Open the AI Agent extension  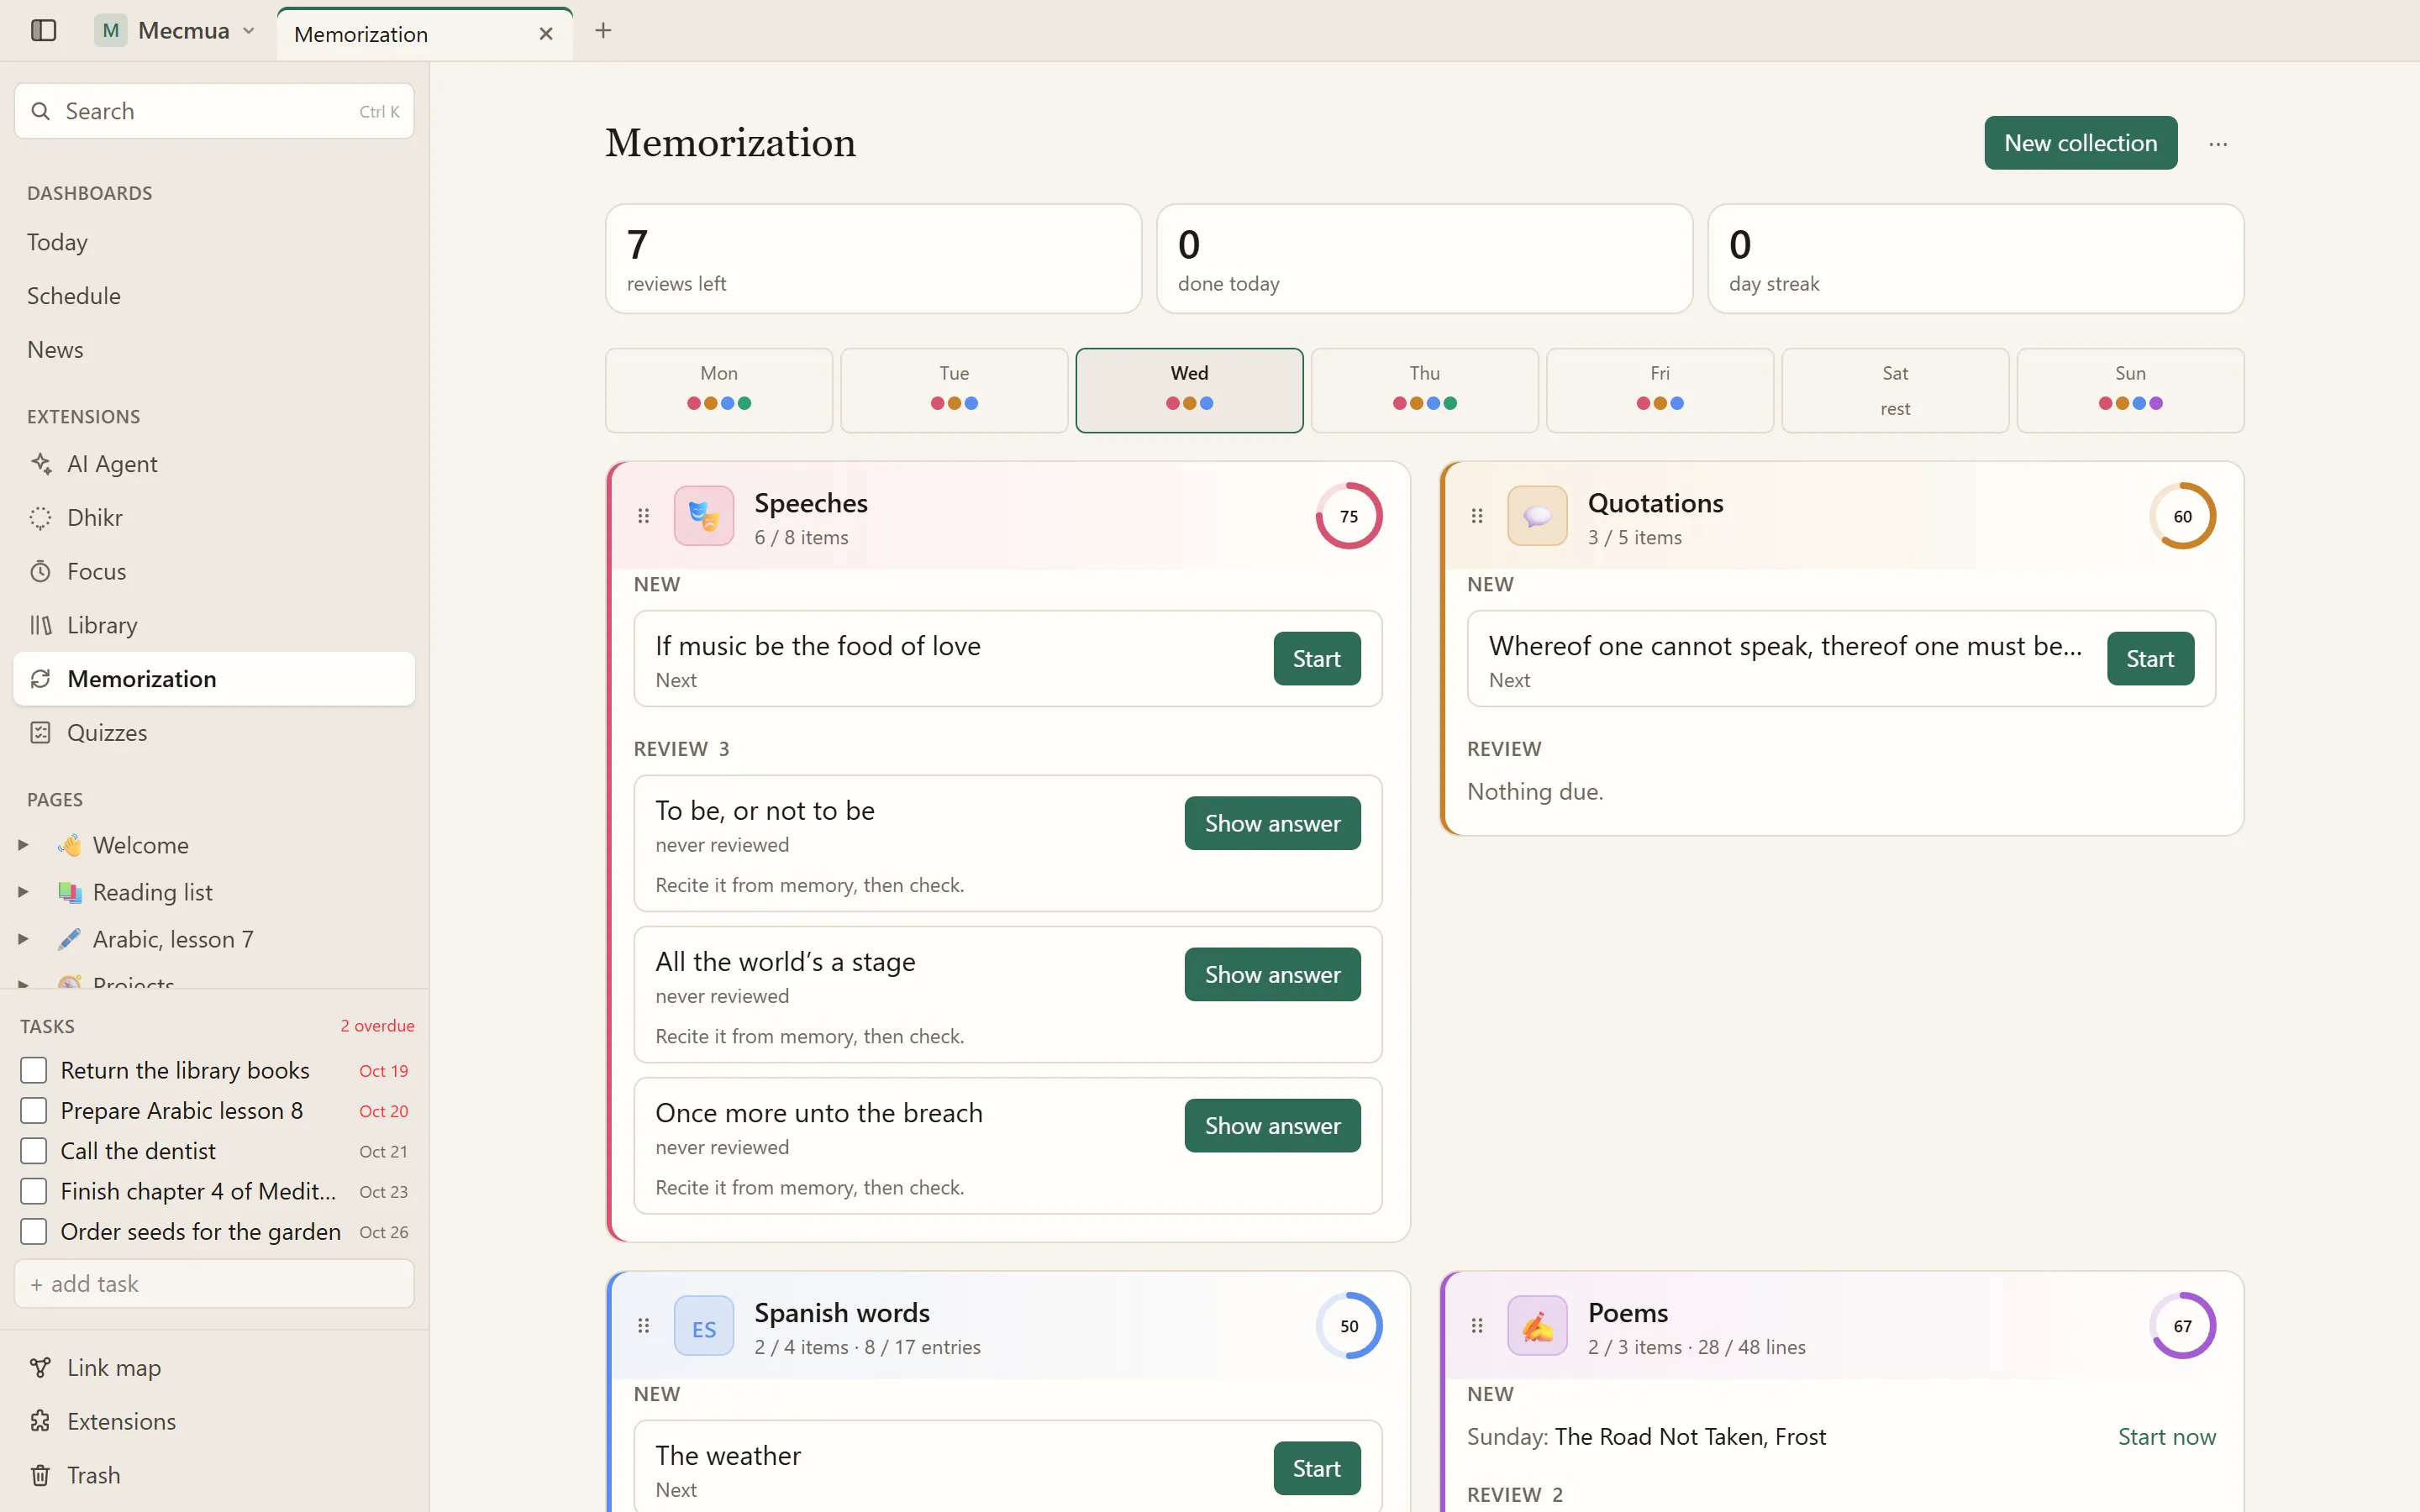(x=214, y=464)
